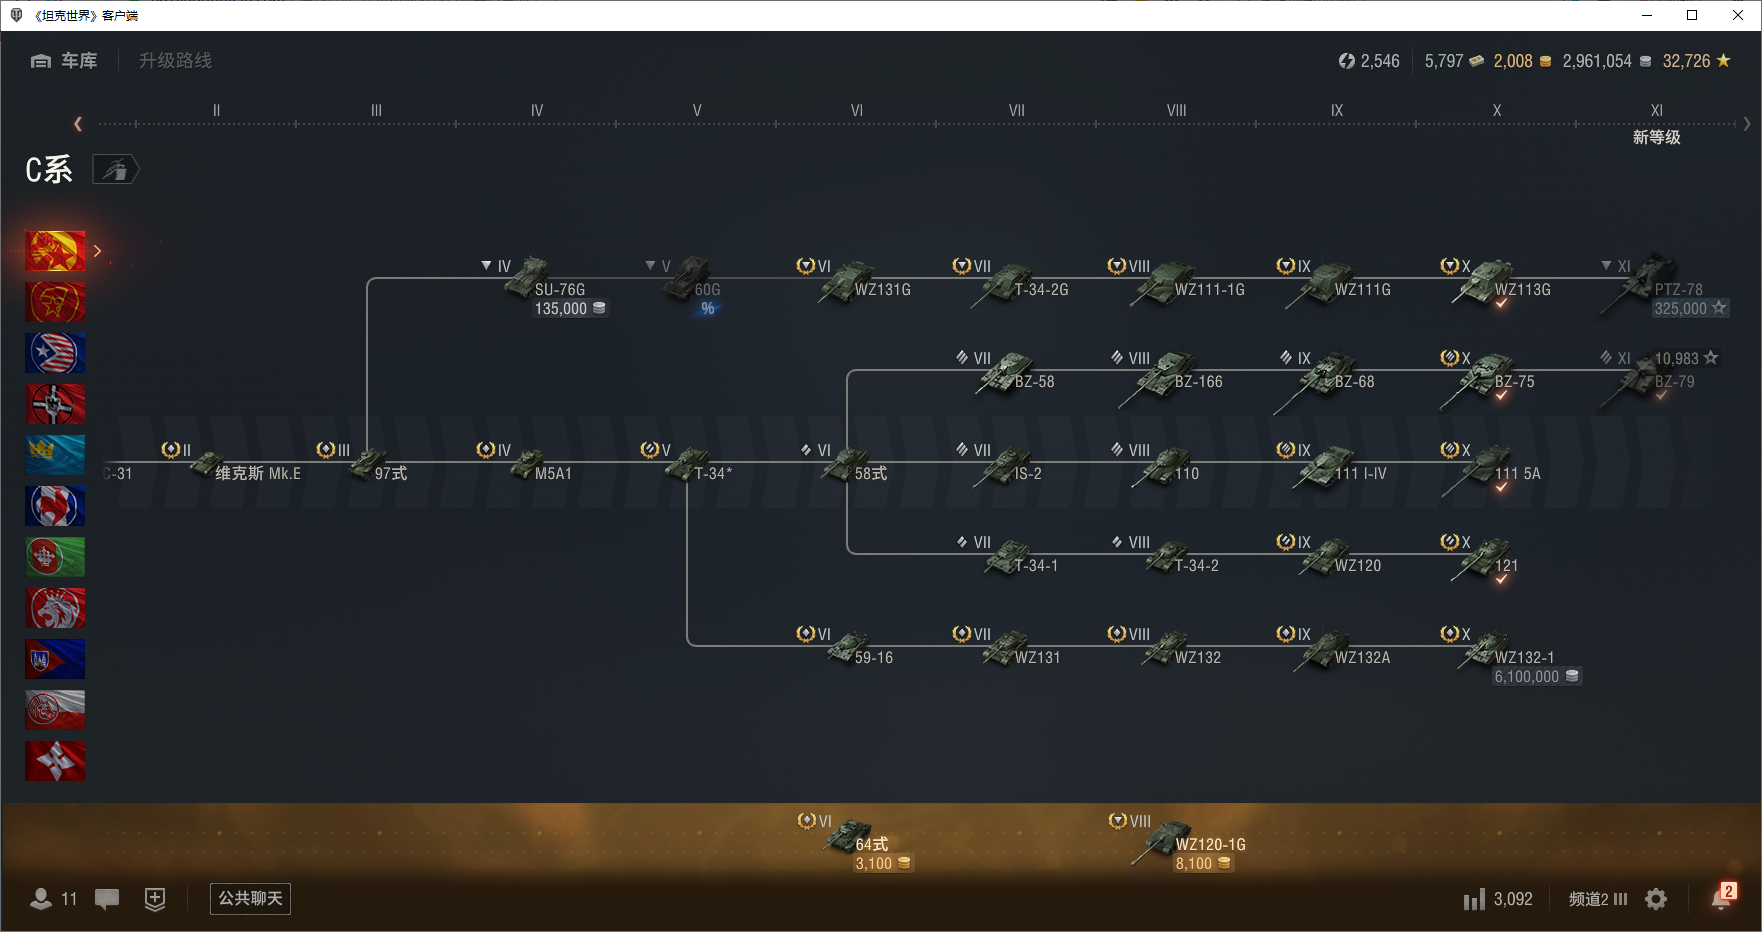The image size is (1762, 932).
Task: Select the blue three-crowns nation flag
Action: pyautogui.click(x=55, y=455)
